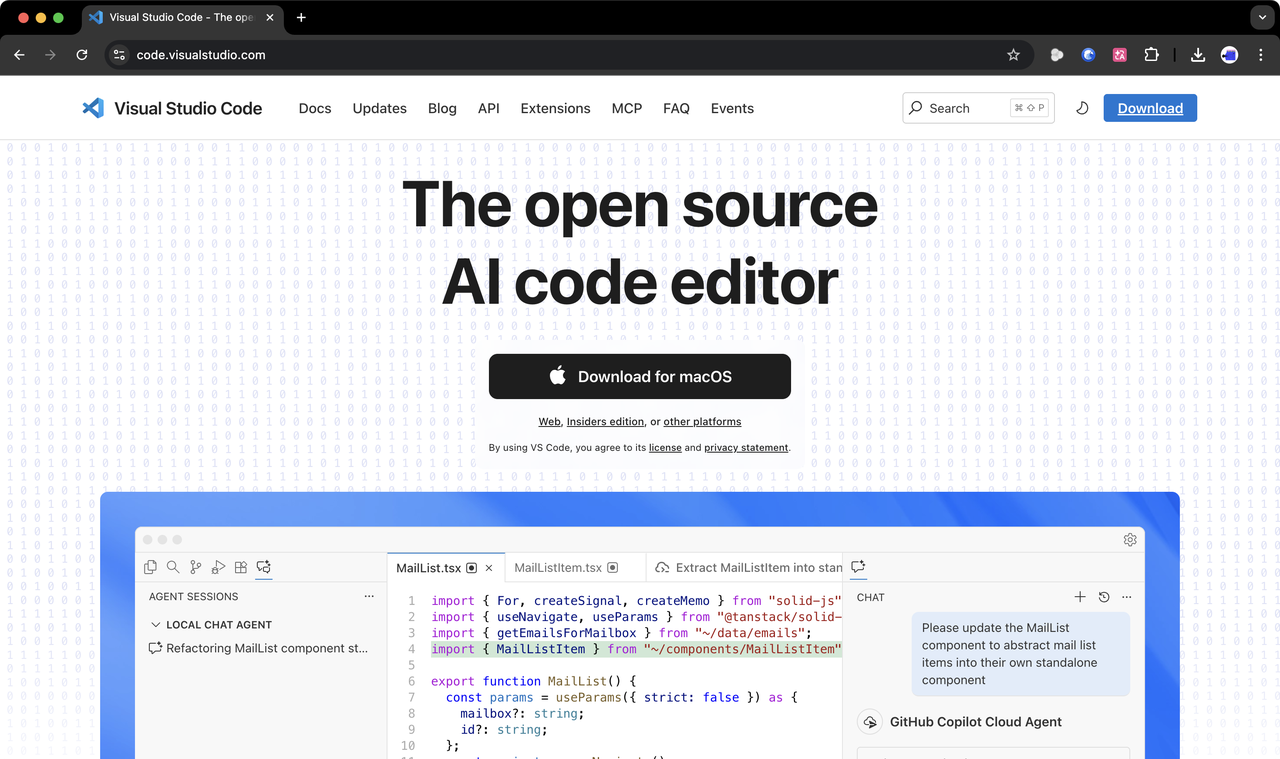Click the GitHub Copilot Cloud Agent icon
Image resolution: width=1280 pixels, height=759 pixels.
[870, 722]
